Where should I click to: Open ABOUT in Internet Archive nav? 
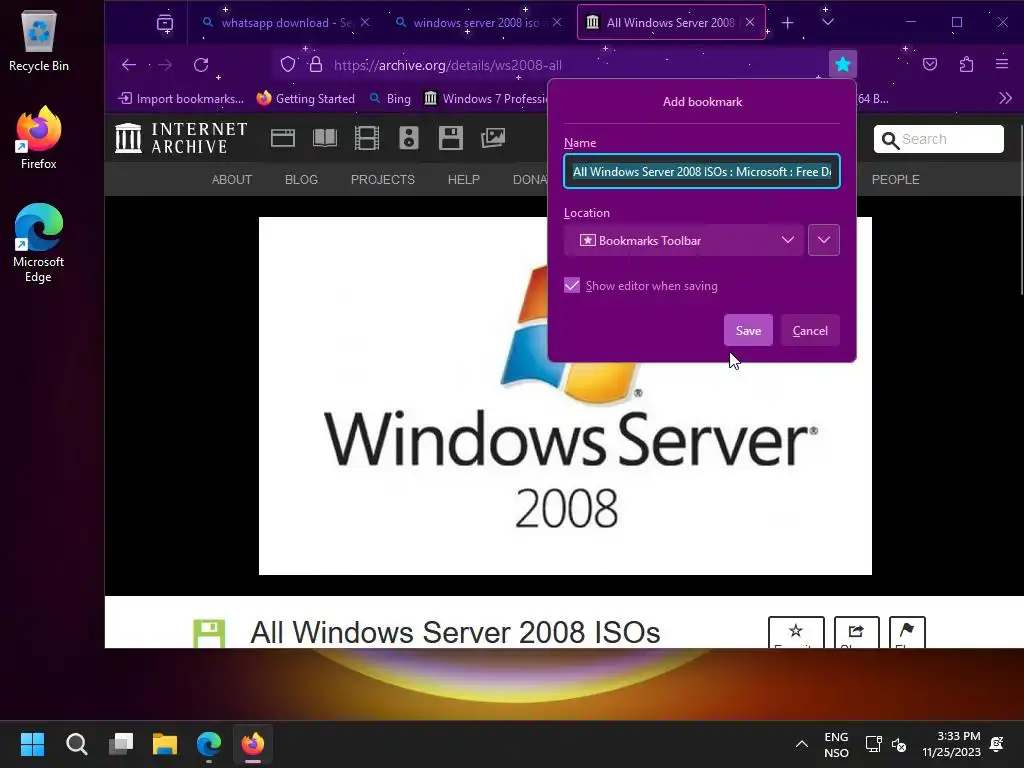pos(231,180)
